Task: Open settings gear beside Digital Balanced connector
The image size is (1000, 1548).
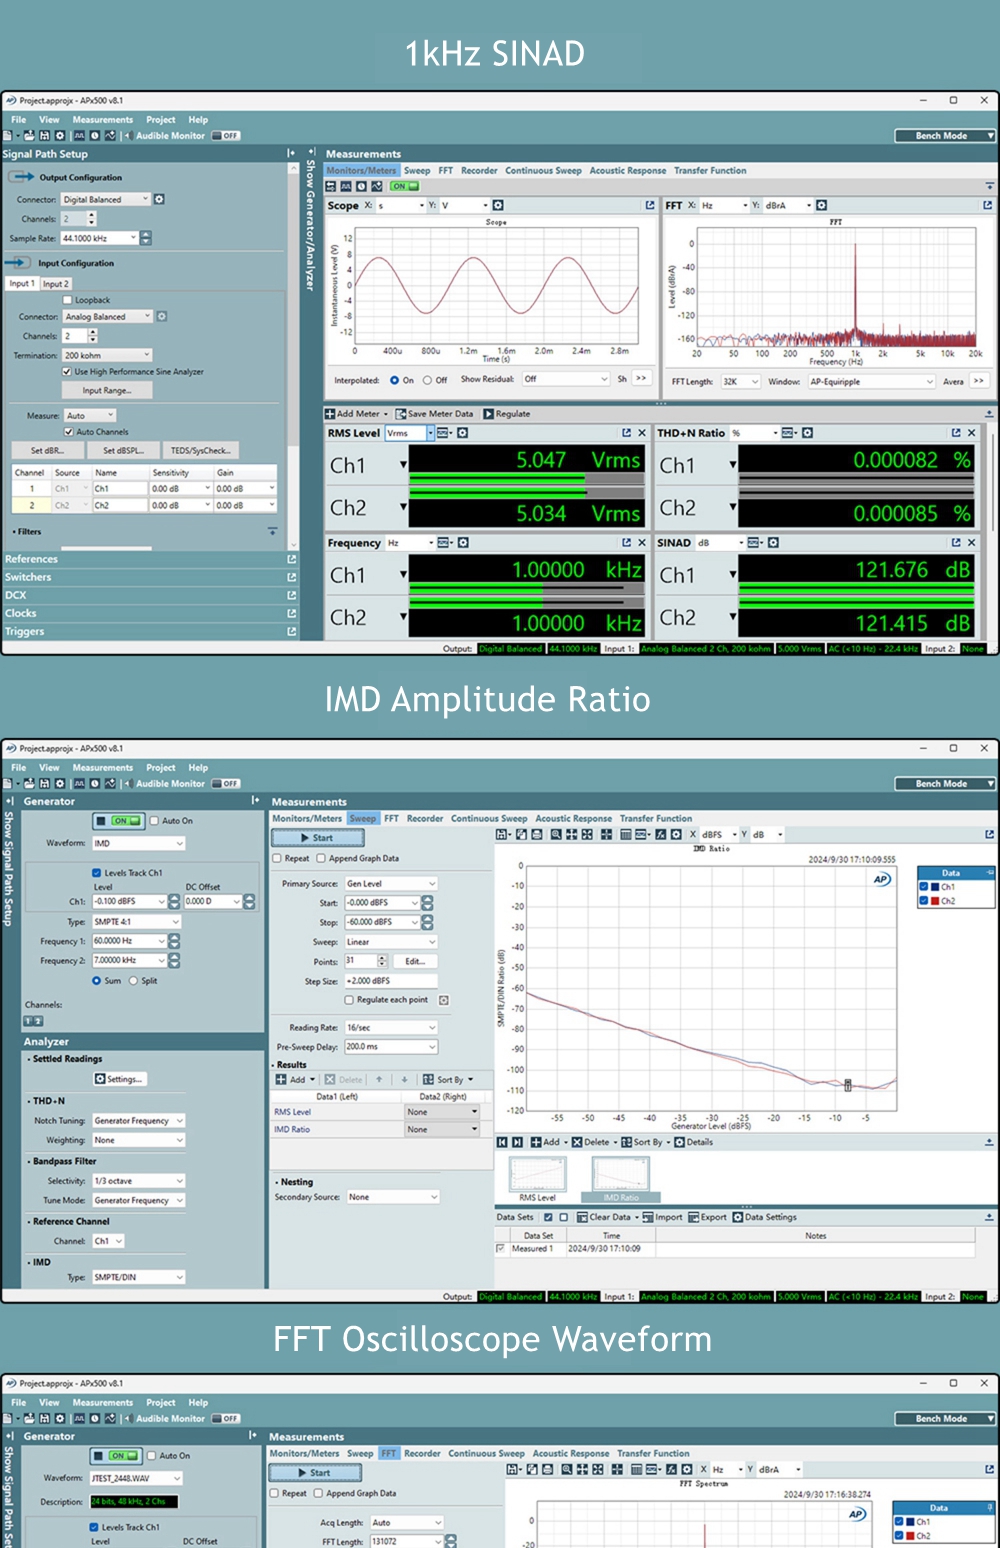Action: coord(159,199)
